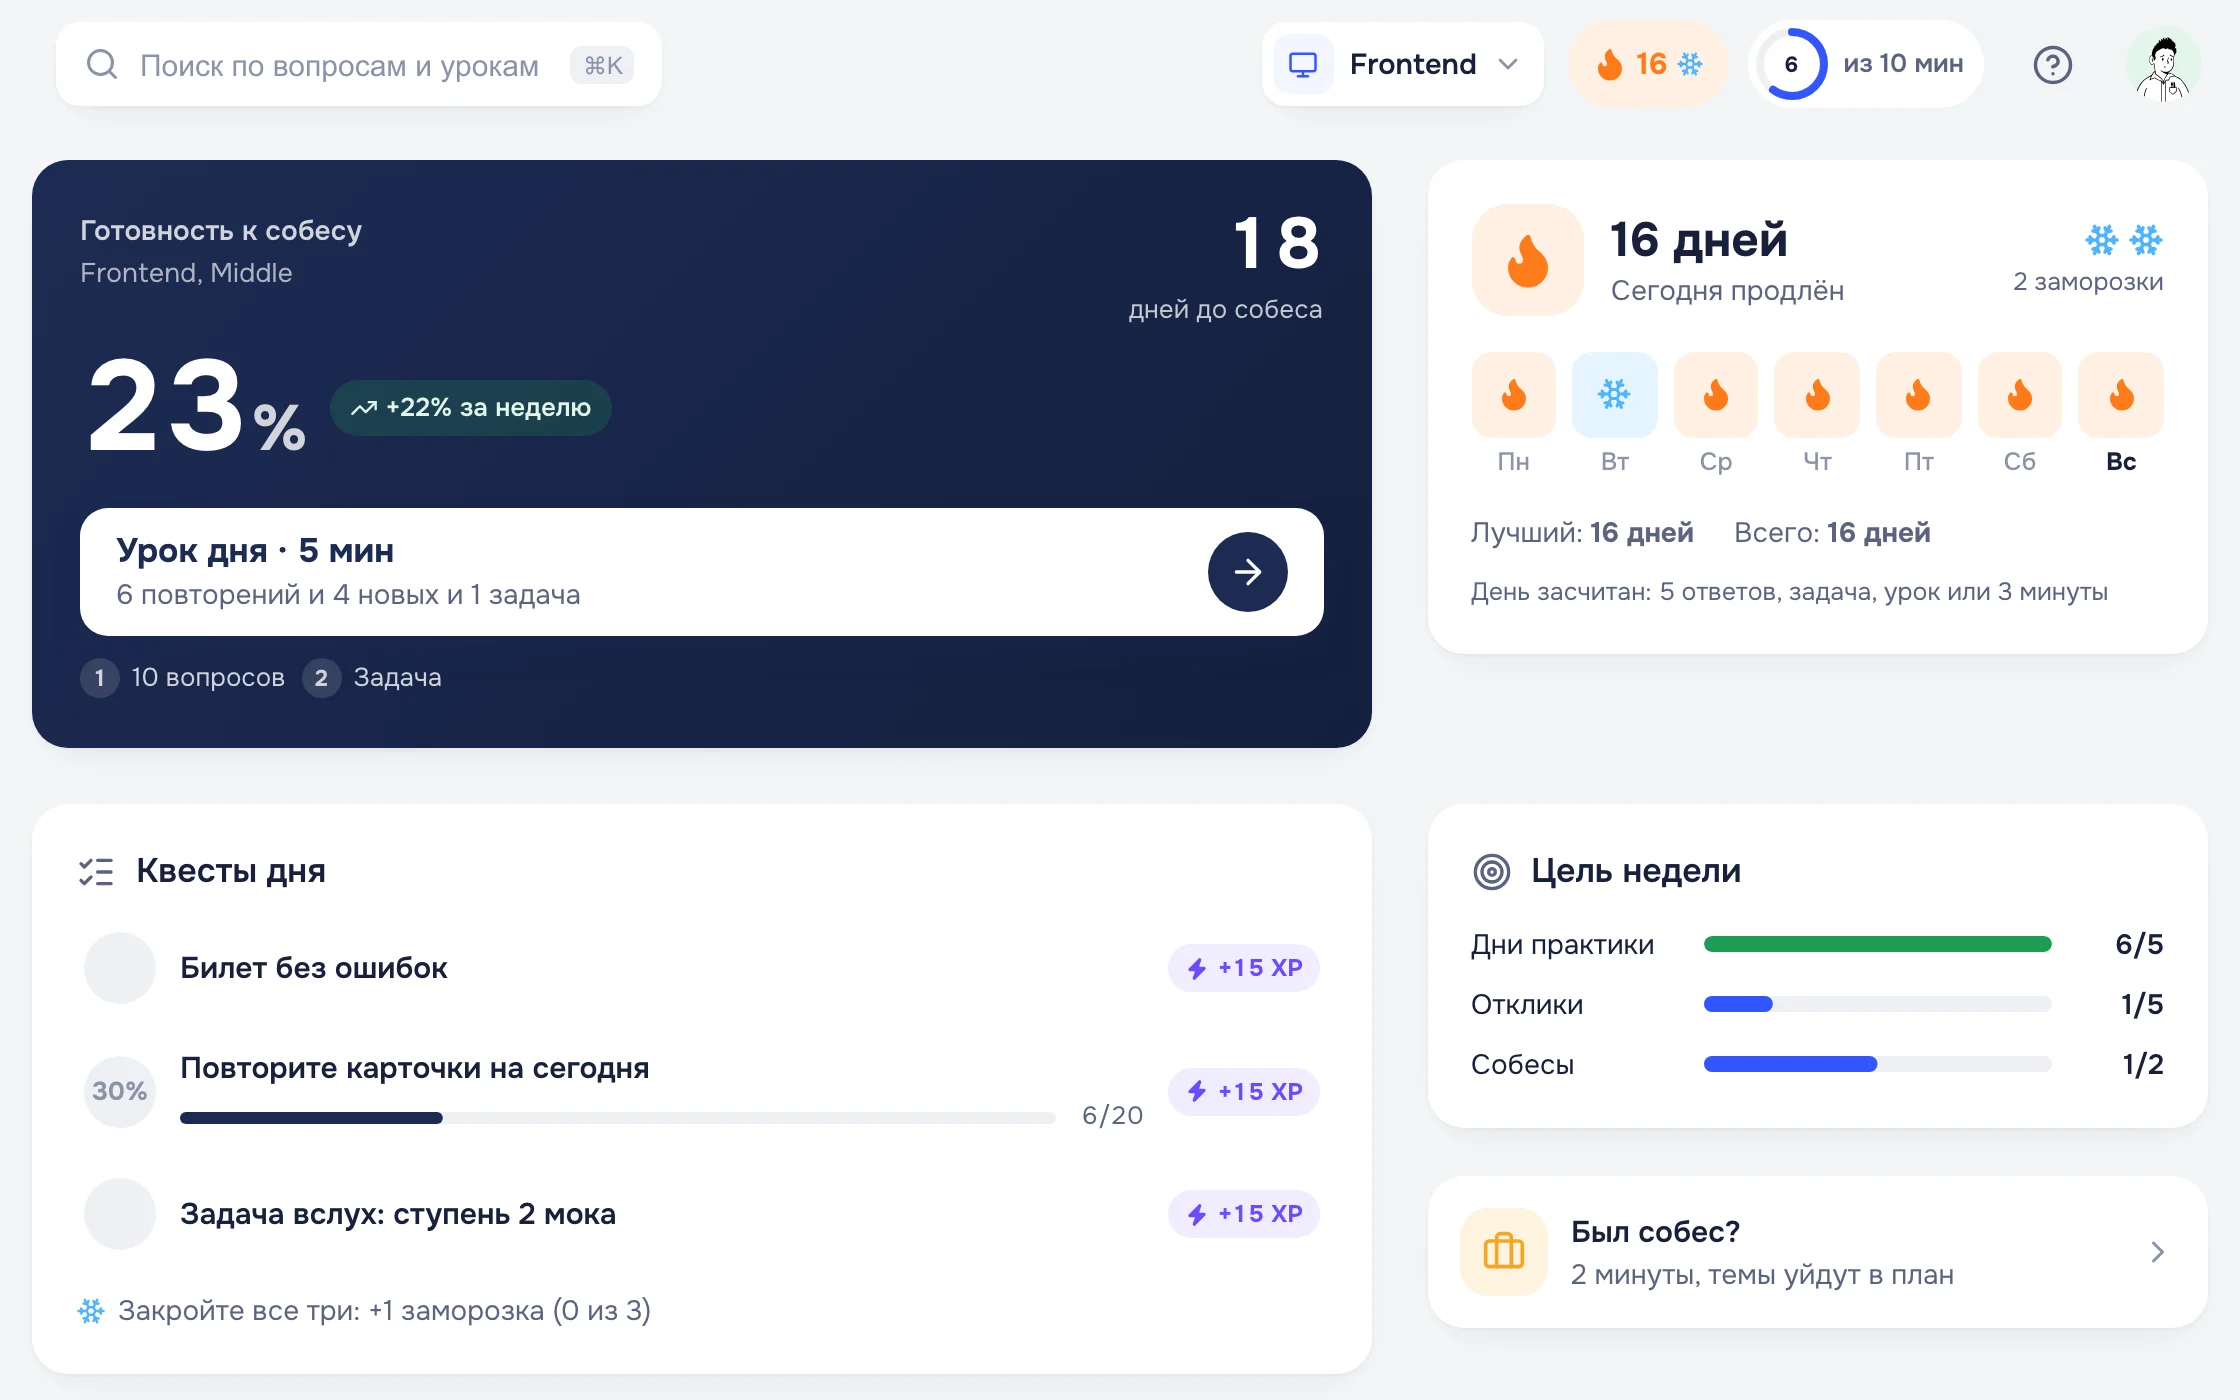Screen dimensions: 2240x1400
Task: Click the Цель недели target icon
Action: 1491,871
